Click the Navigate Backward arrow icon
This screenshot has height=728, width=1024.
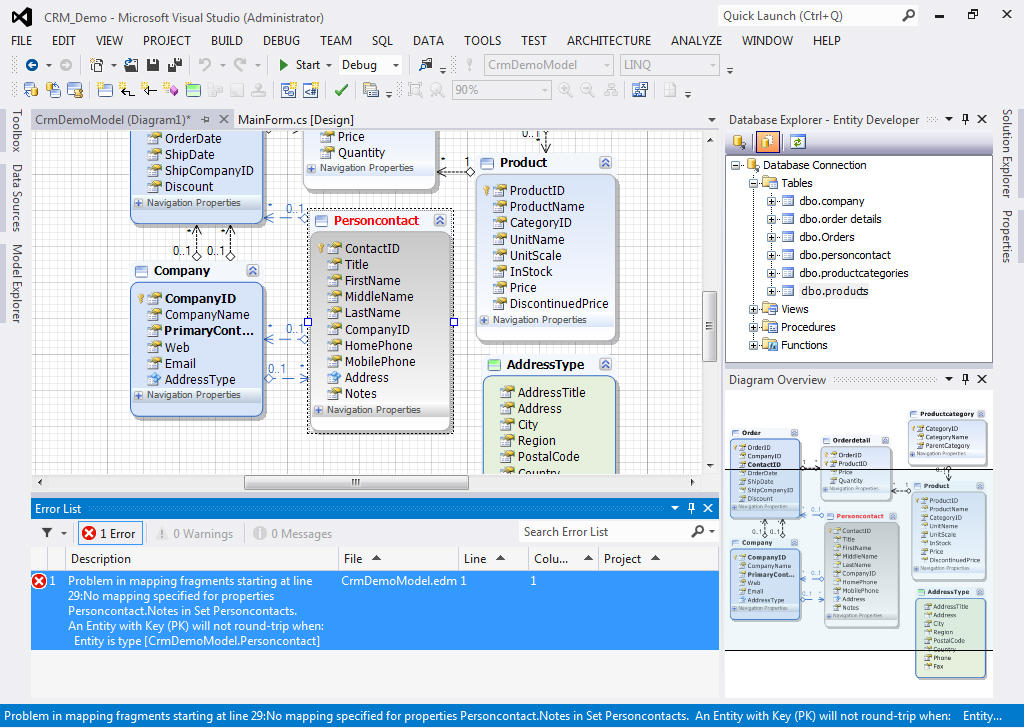click(31, 65)
